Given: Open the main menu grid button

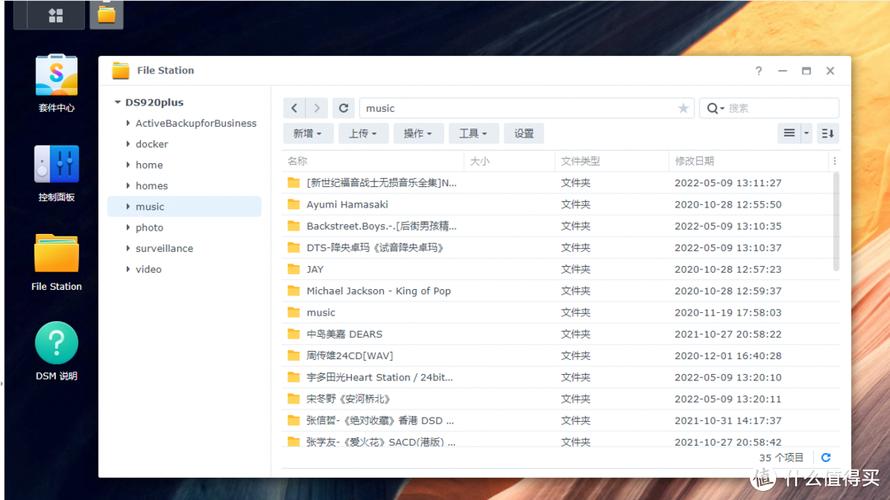Looking at the screenshot, I should click(x=56, y=15).
